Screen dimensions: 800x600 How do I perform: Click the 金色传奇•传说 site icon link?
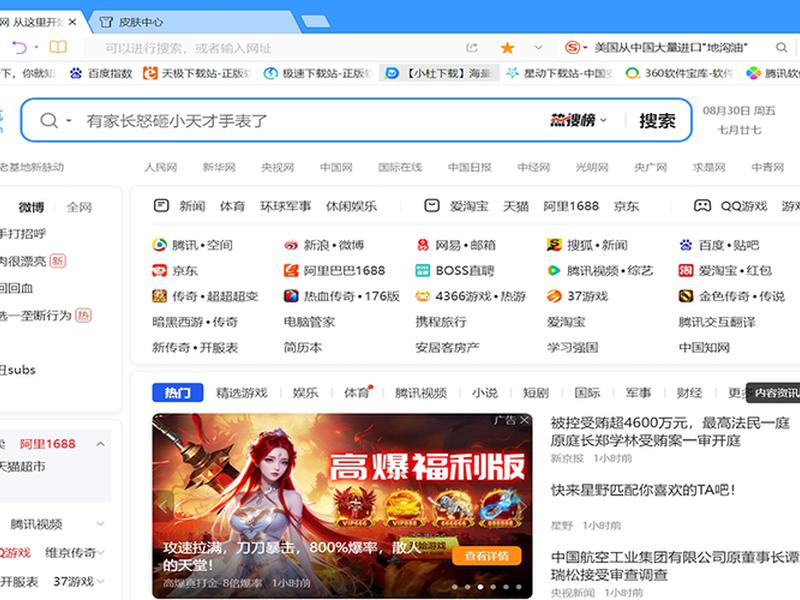click(x=732, y=296)
